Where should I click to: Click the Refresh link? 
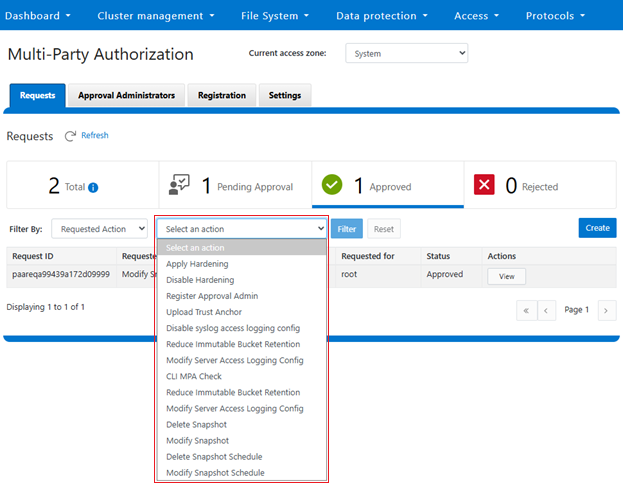[95, 136]
